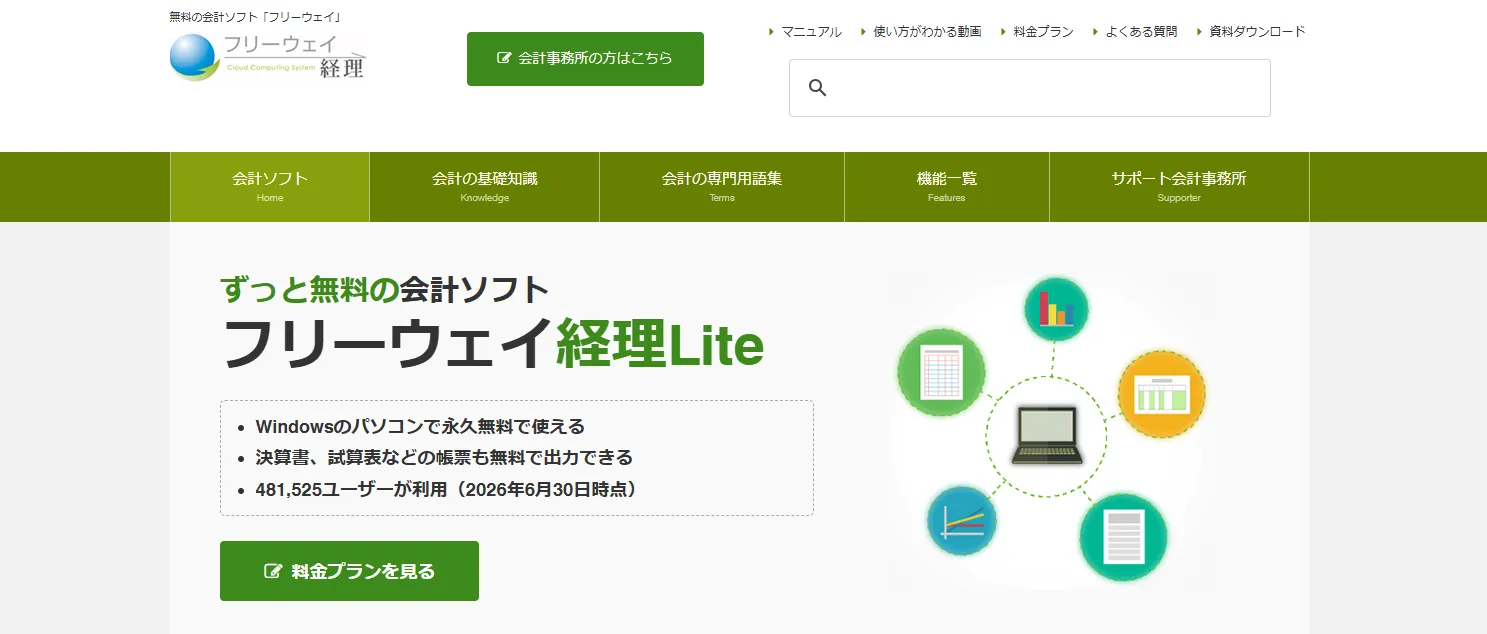Click tagline 無料の会計ソフト「フリーウェイ」
Viewport: 1487px width, 634px height.
pyautogui.click(x=256, y=17)
